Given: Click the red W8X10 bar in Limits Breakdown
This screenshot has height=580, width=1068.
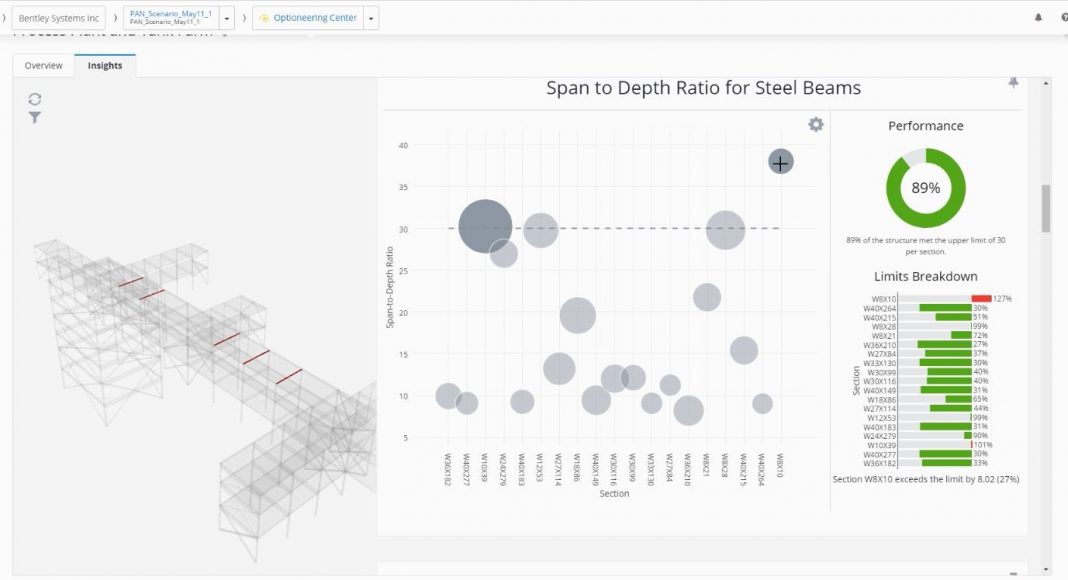Looking at the screenshot, I should 981,298.
